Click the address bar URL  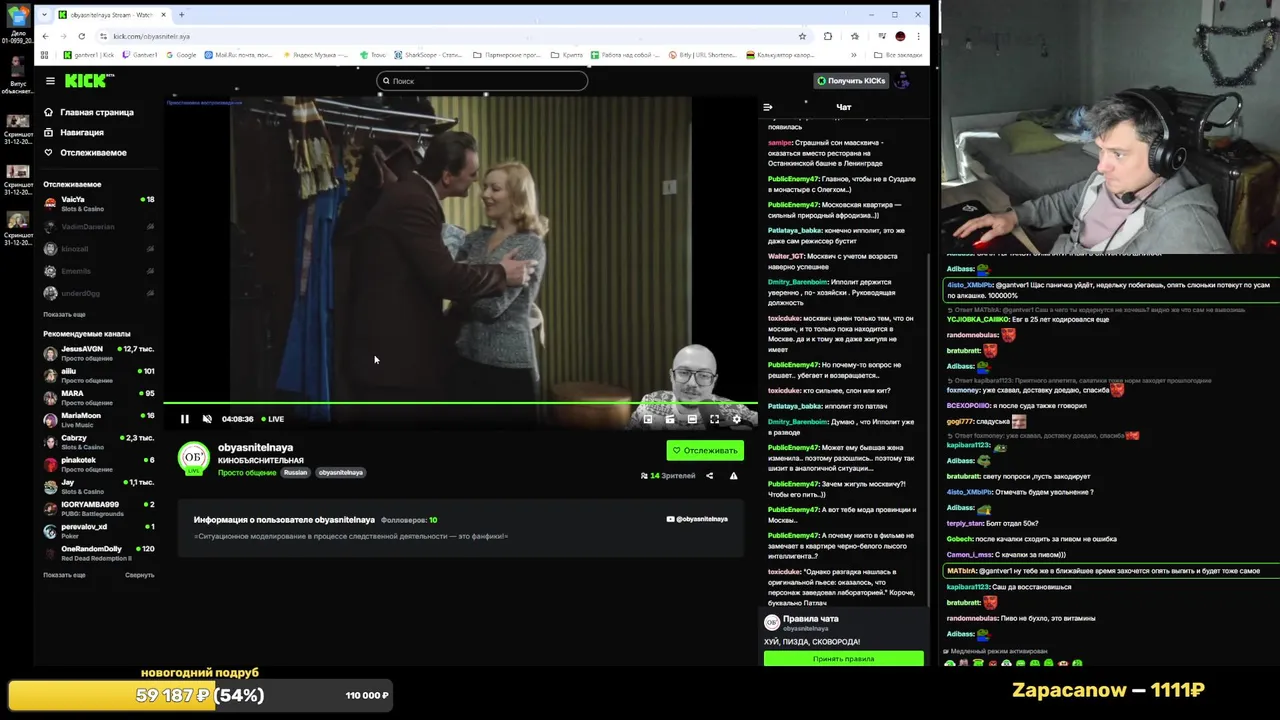pyautogui.click(x=152, y=36)
